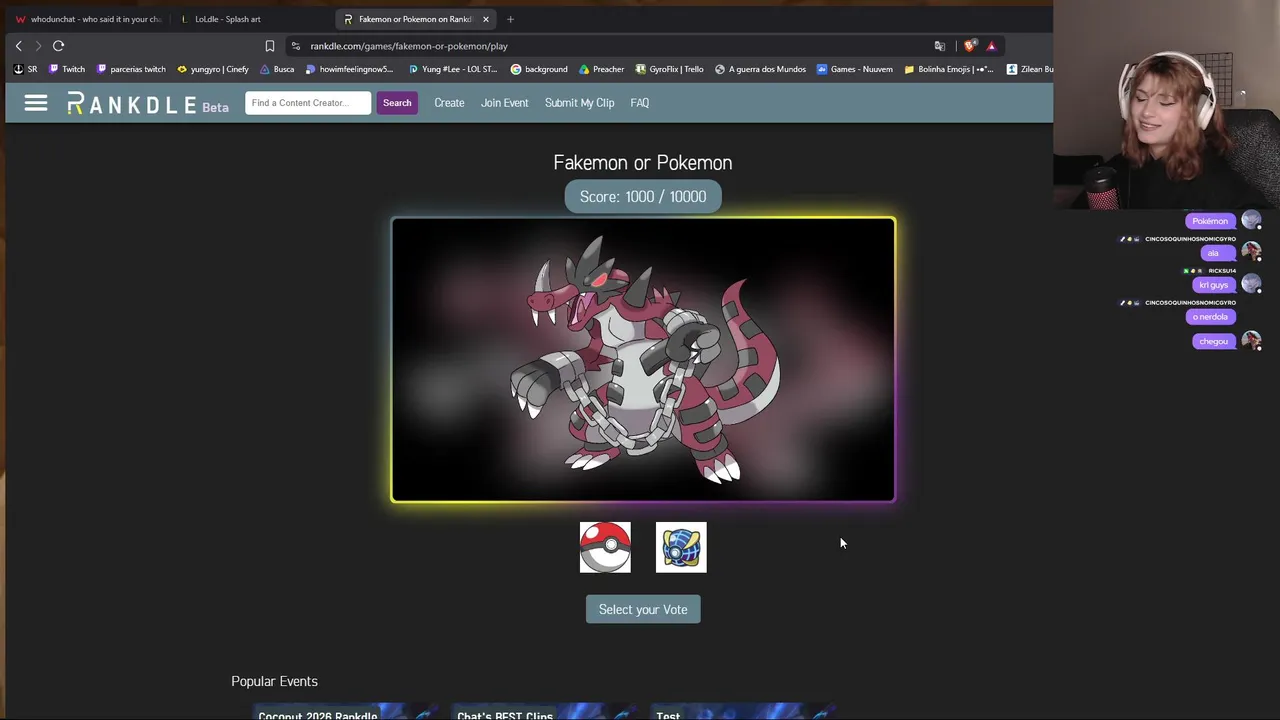Click the Popular Events heading
This screenshot has width=1280, height=720.
(274, 681)
